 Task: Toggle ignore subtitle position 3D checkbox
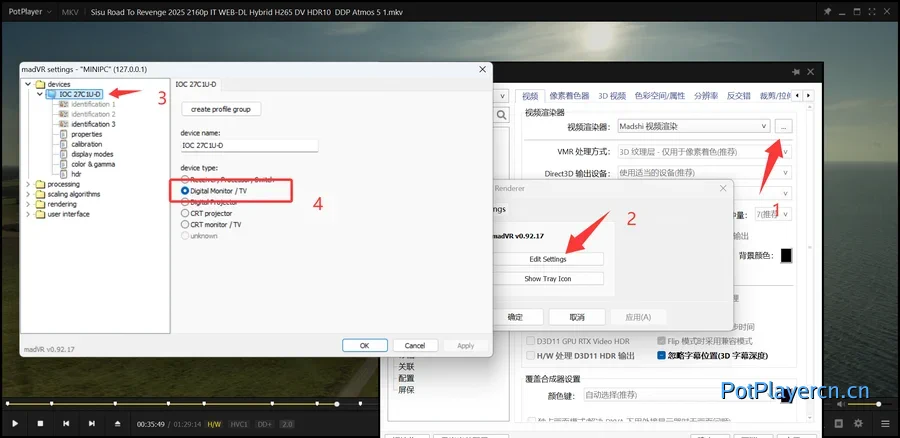[661, 356]
